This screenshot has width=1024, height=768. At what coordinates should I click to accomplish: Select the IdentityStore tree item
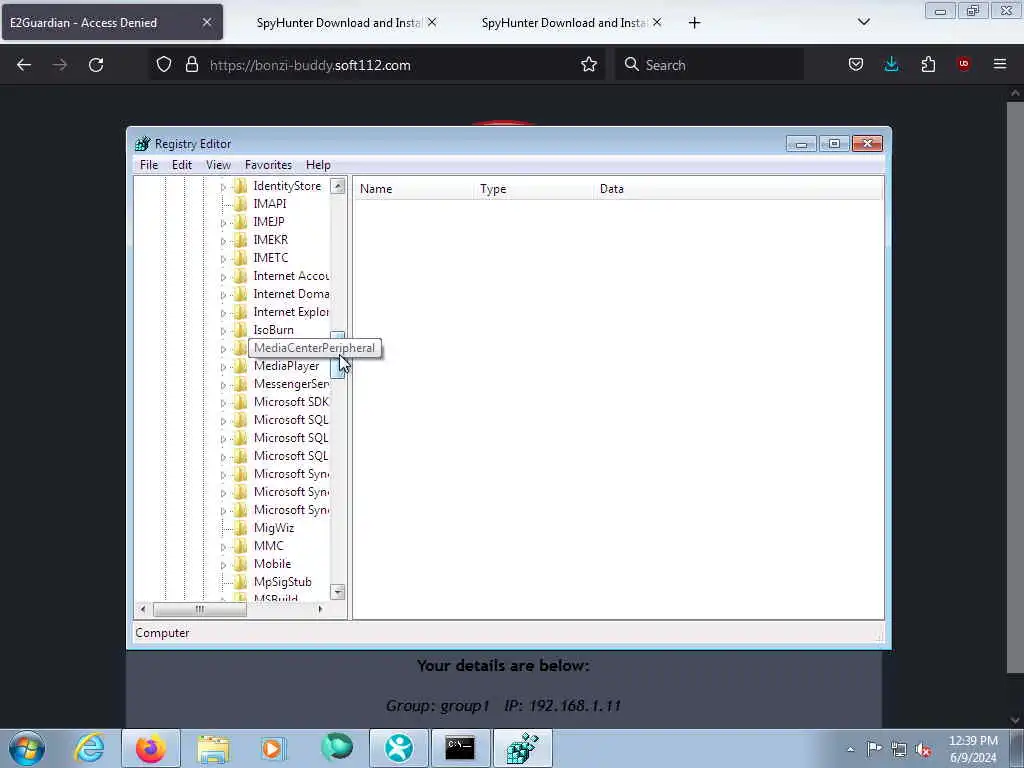point(287,185)
